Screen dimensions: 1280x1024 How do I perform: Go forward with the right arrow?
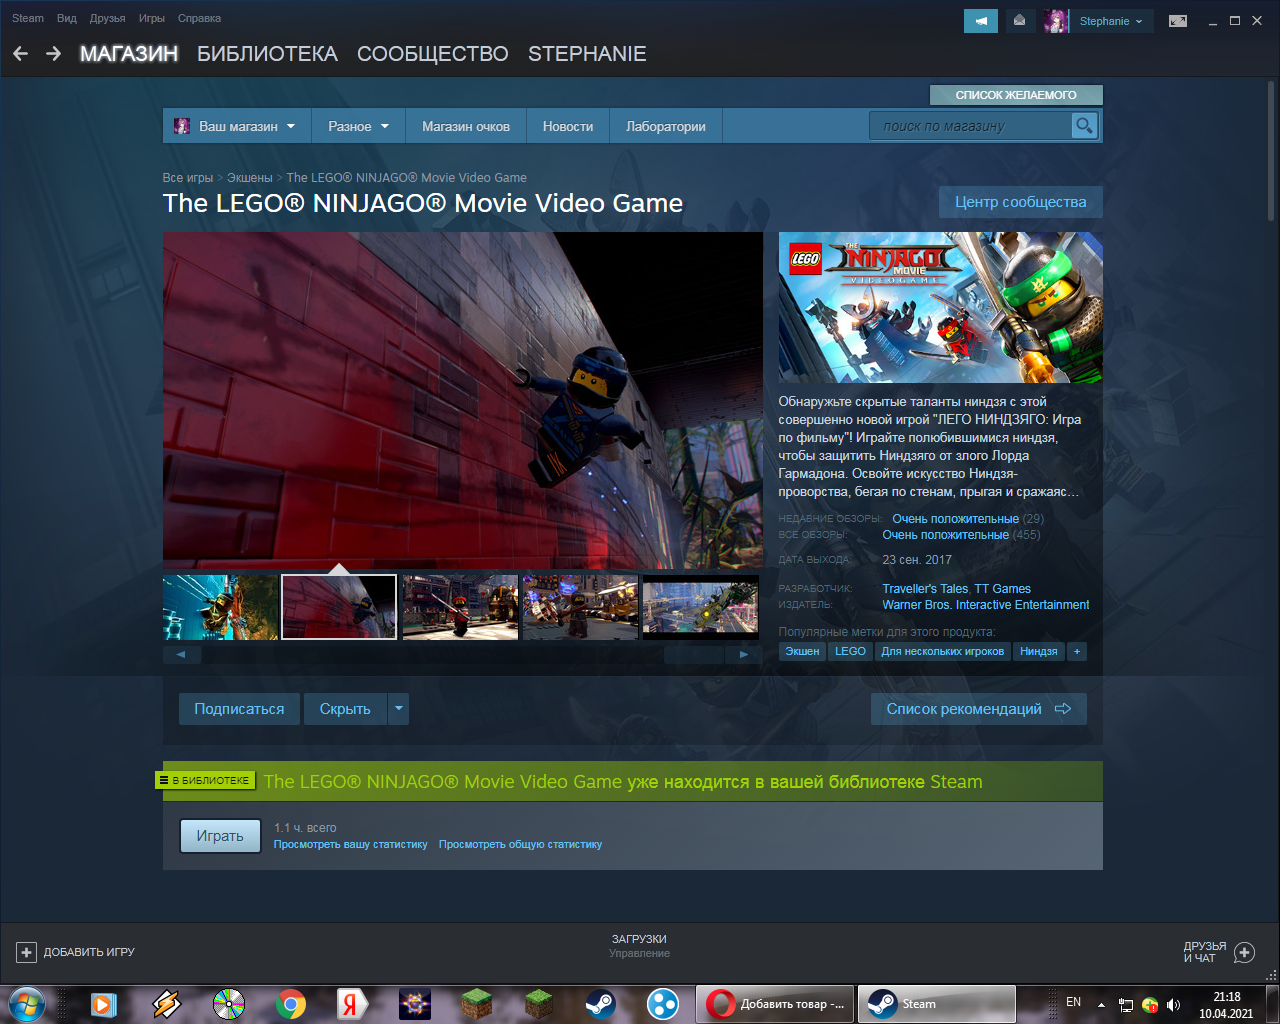[x=53, y=54]
